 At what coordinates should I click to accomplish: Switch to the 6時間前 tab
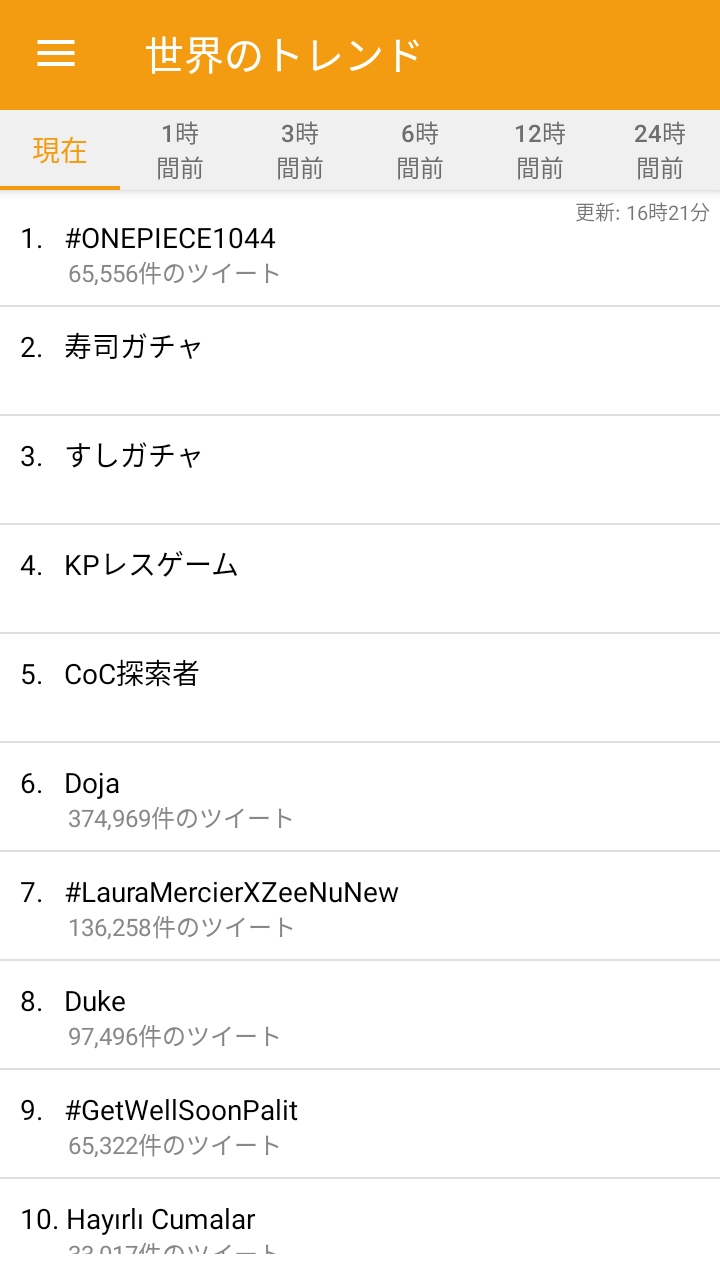point(420,151)
